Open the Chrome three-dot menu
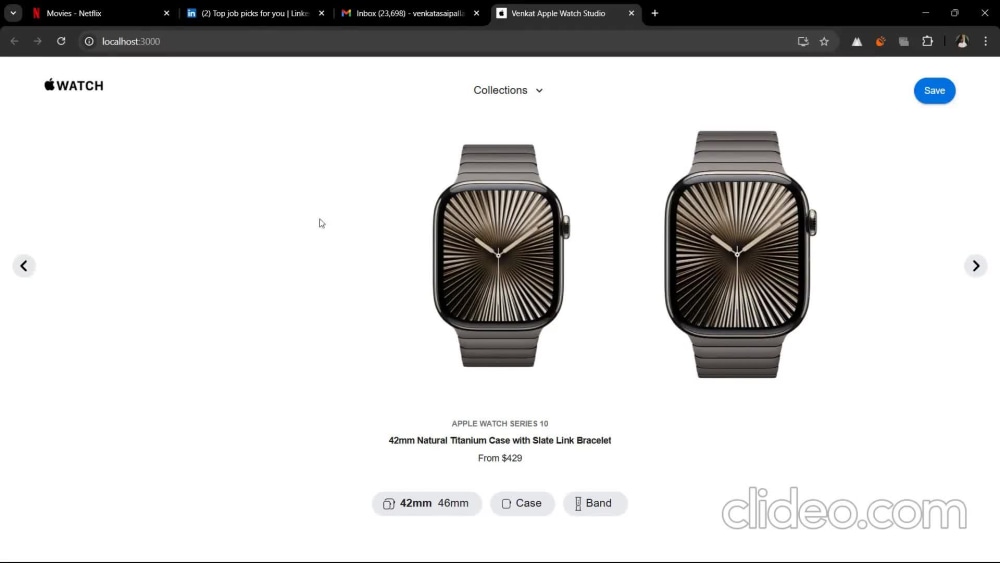This screenshot has height=563, width=1000. tap(985, 41)
